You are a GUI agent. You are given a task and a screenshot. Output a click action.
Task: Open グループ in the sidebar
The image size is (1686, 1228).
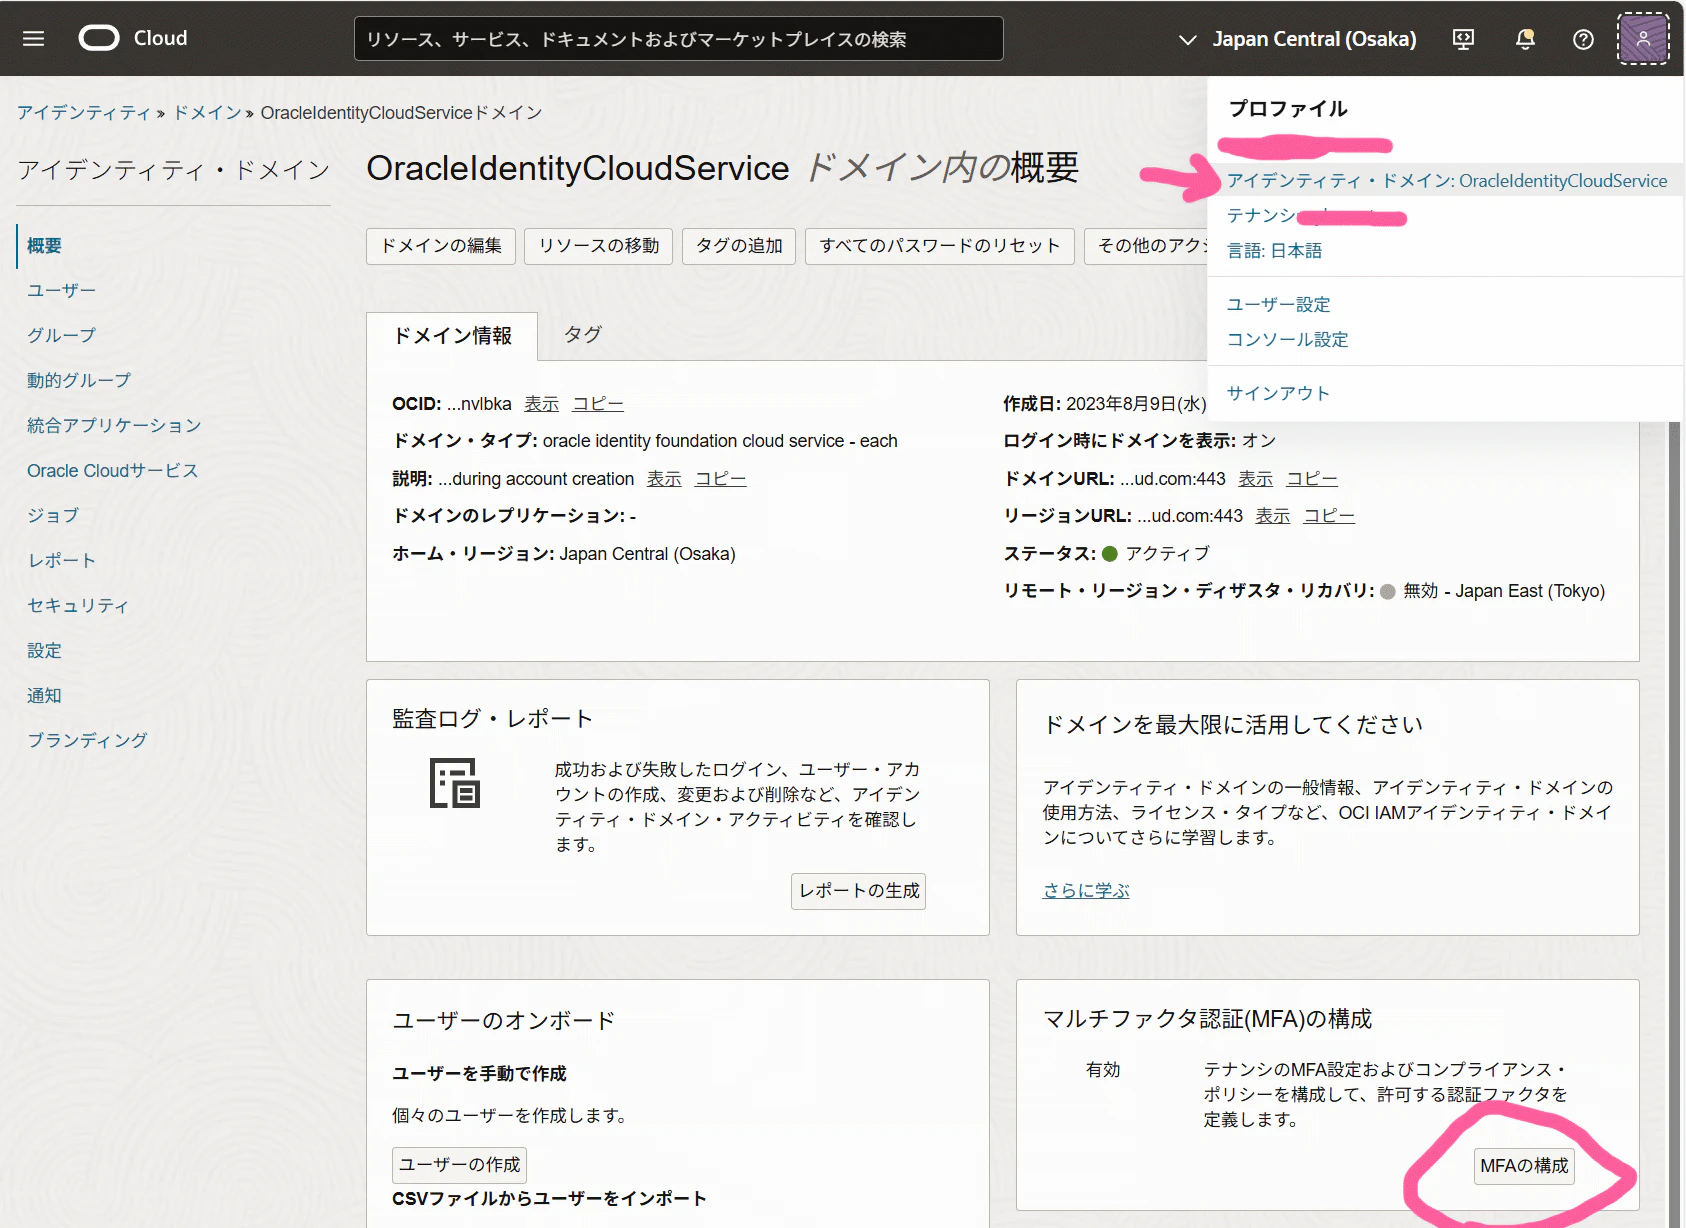click(x=62, y=336)
